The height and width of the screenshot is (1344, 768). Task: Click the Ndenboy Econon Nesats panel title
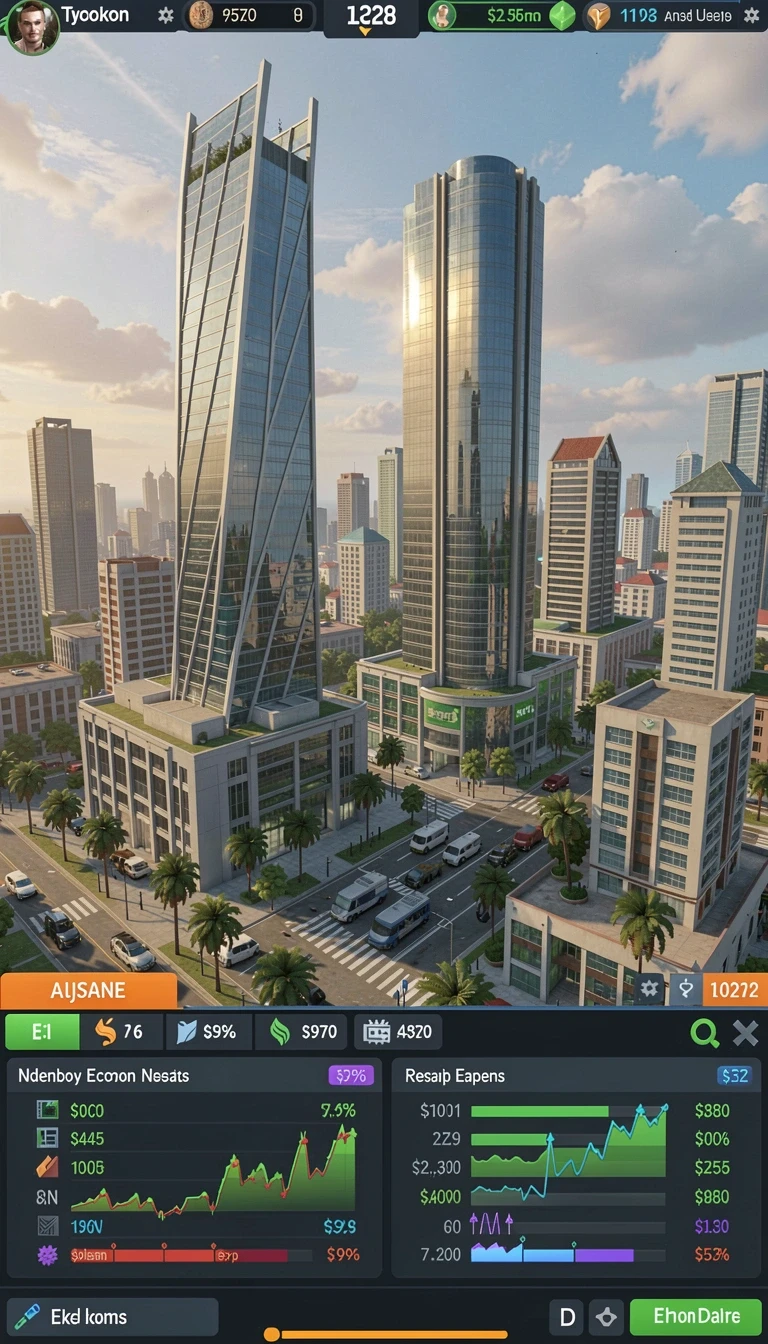tap(103, 1076)
